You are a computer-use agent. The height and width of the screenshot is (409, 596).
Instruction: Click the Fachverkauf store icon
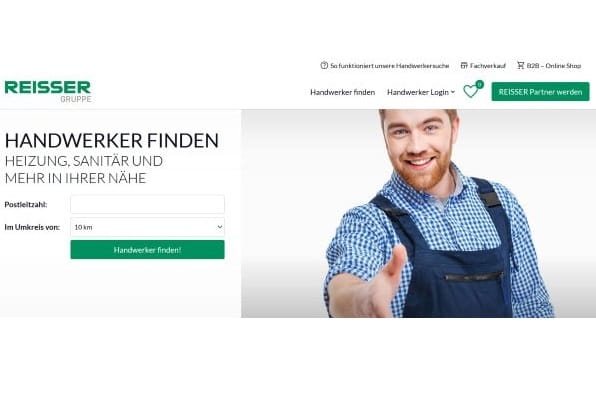point(464,65)
